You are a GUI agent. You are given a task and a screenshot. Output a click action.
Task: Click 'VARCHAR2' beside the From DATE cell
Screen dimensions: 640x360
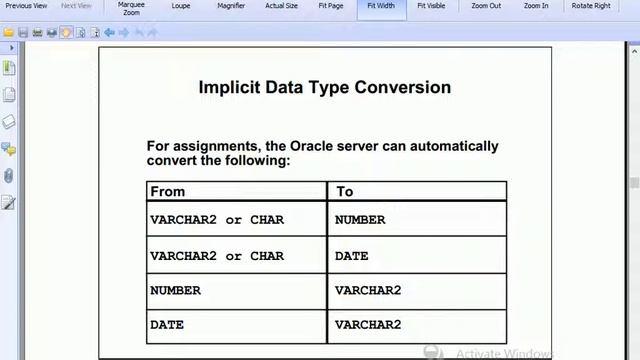pyautogui.click(x=368, y=325)
